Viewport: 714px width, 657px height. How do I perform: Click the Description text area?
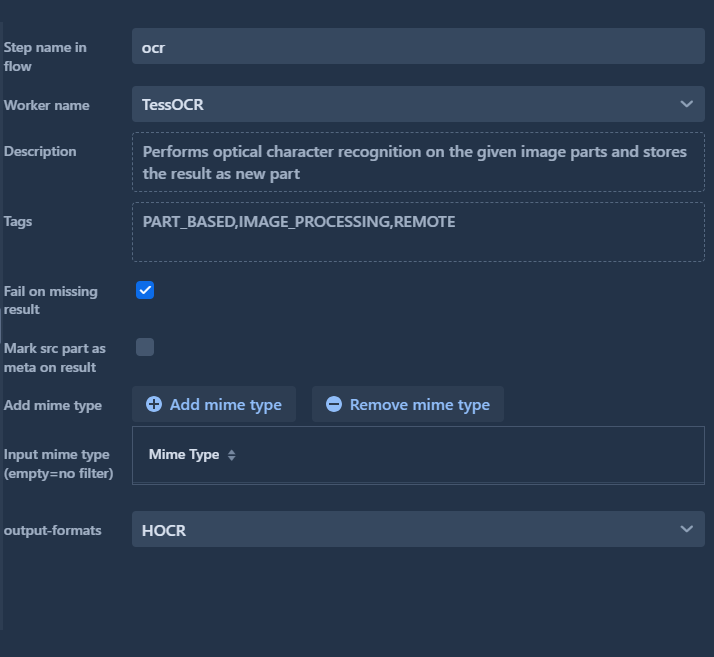pyautogui.click(x=418, y=162)
